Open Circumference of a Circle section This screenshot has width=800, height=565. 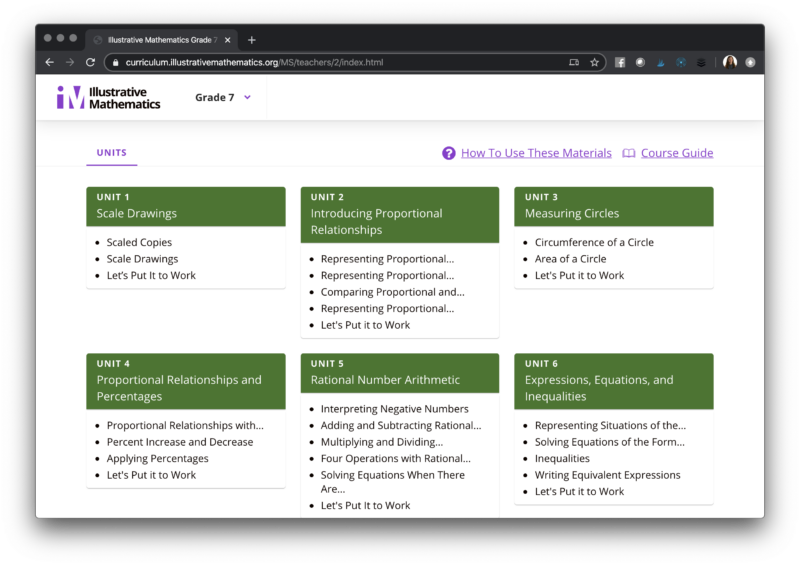point(594,242)
